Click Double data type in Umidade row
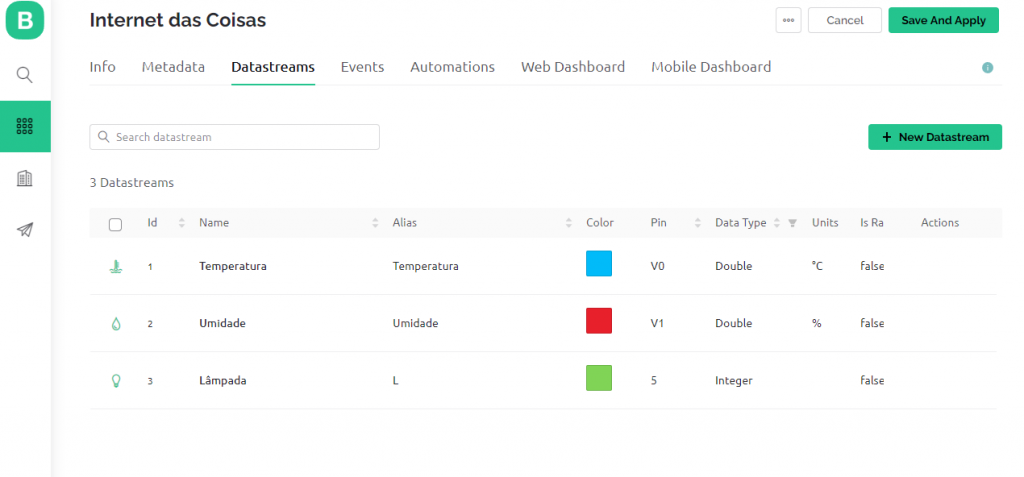The image size is (1024, 477). click(x=733, y=323)
